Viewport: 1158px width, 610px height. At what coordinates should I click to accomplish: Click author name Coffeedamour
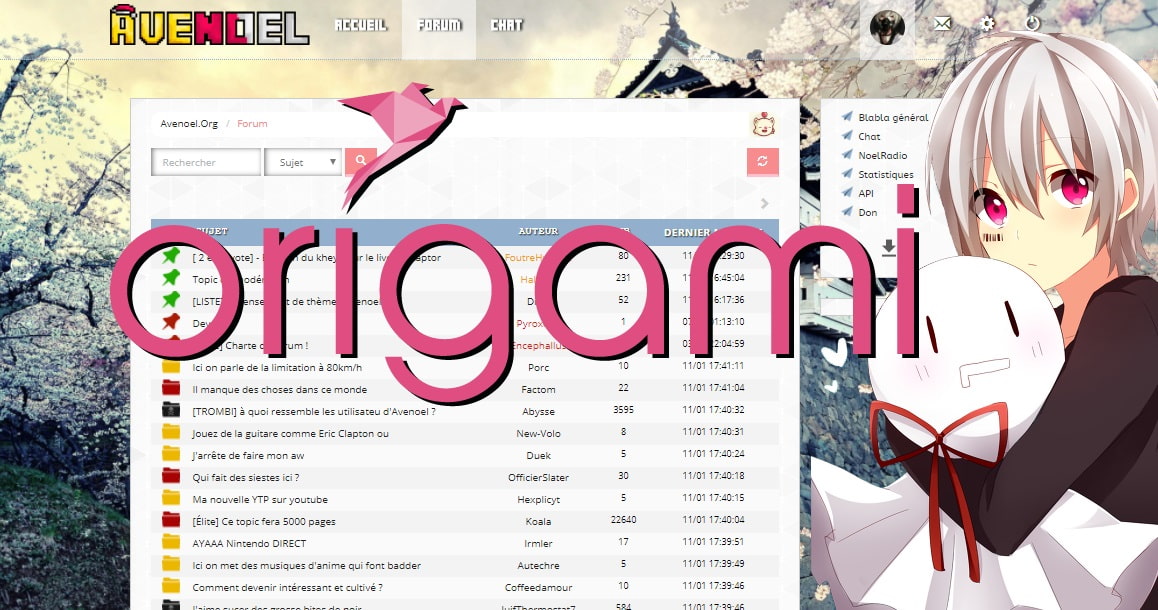click(538, 588)
